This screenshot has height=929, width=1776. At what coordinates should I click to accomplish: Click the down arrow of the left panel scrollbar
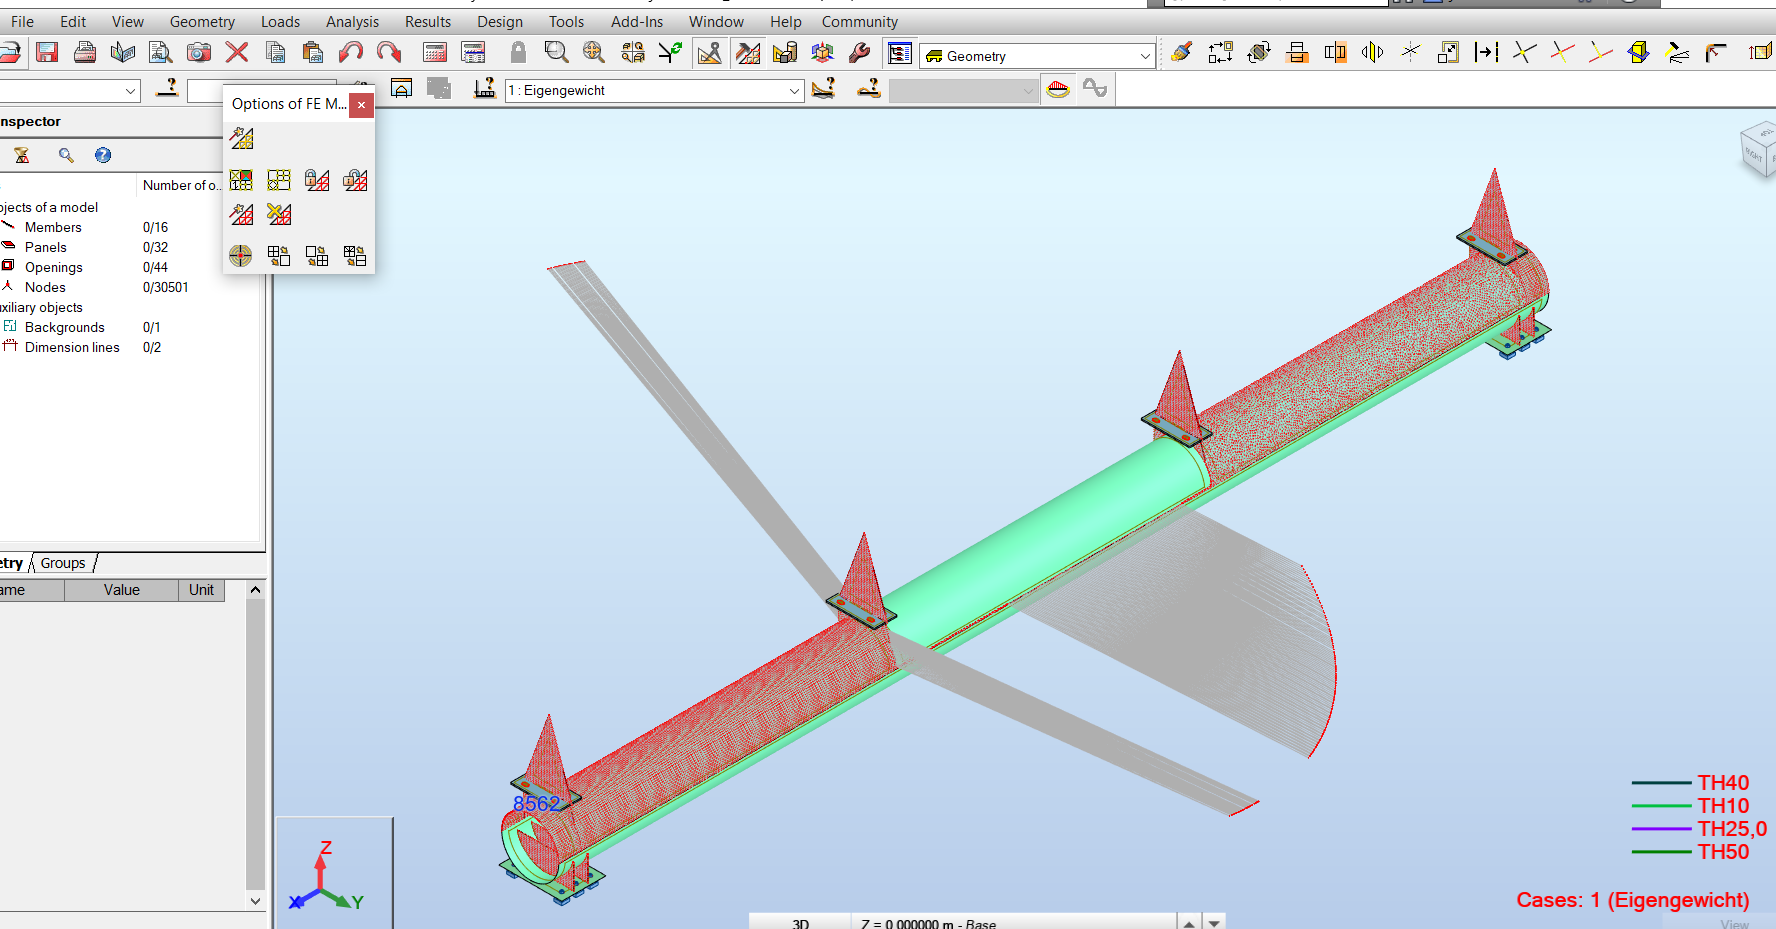(x=255, y=901)
